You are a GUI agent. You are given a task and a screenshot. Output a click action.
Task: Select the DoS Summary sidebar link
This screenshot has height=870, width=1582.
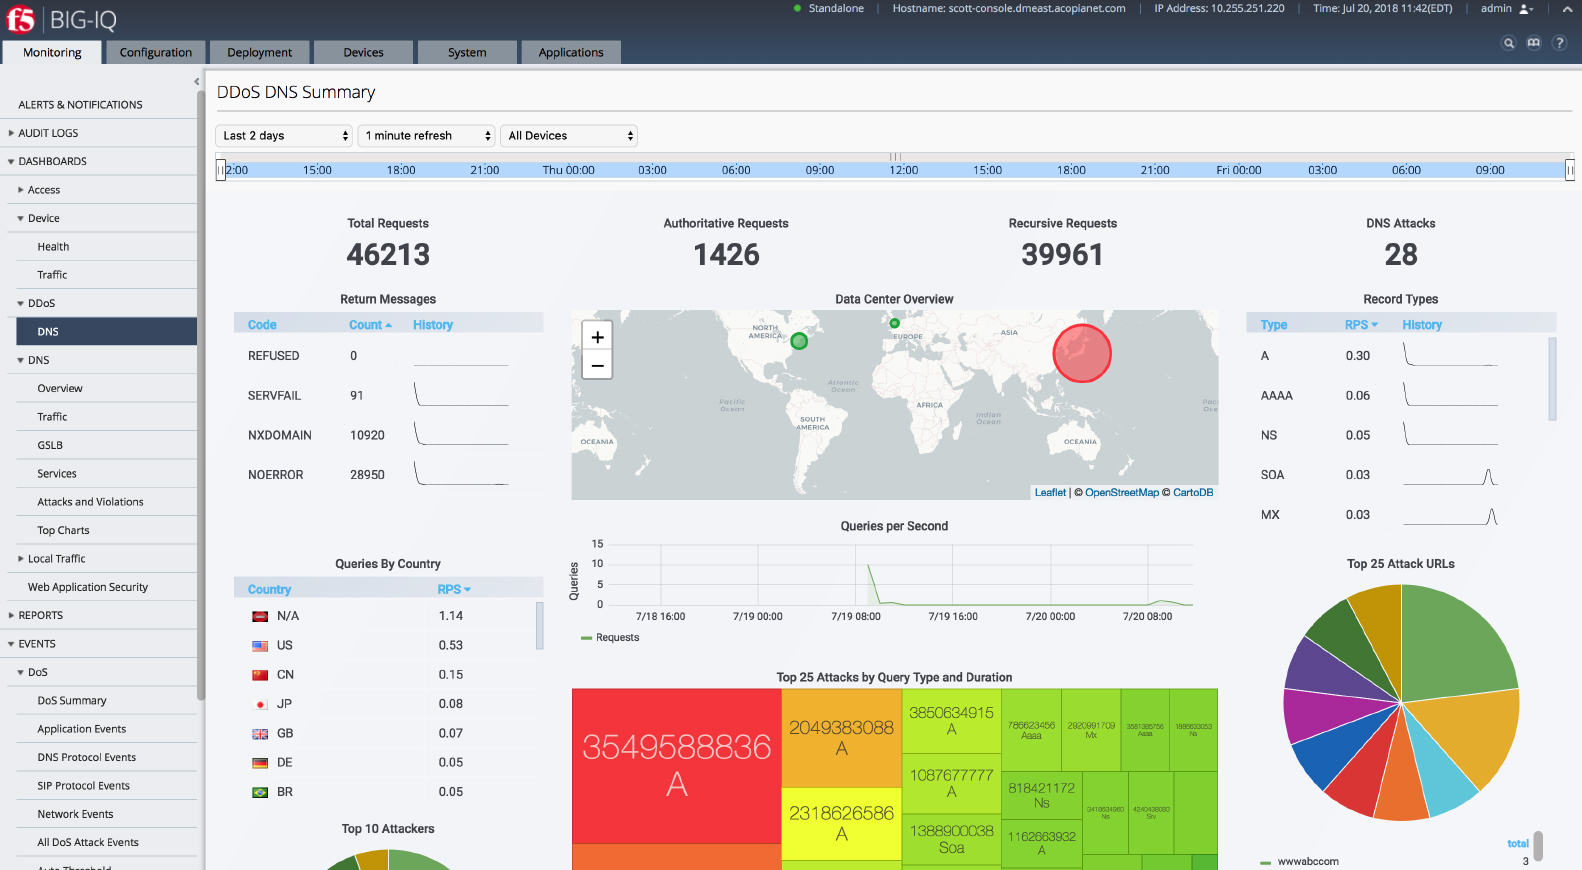click(x=72, y=701)
